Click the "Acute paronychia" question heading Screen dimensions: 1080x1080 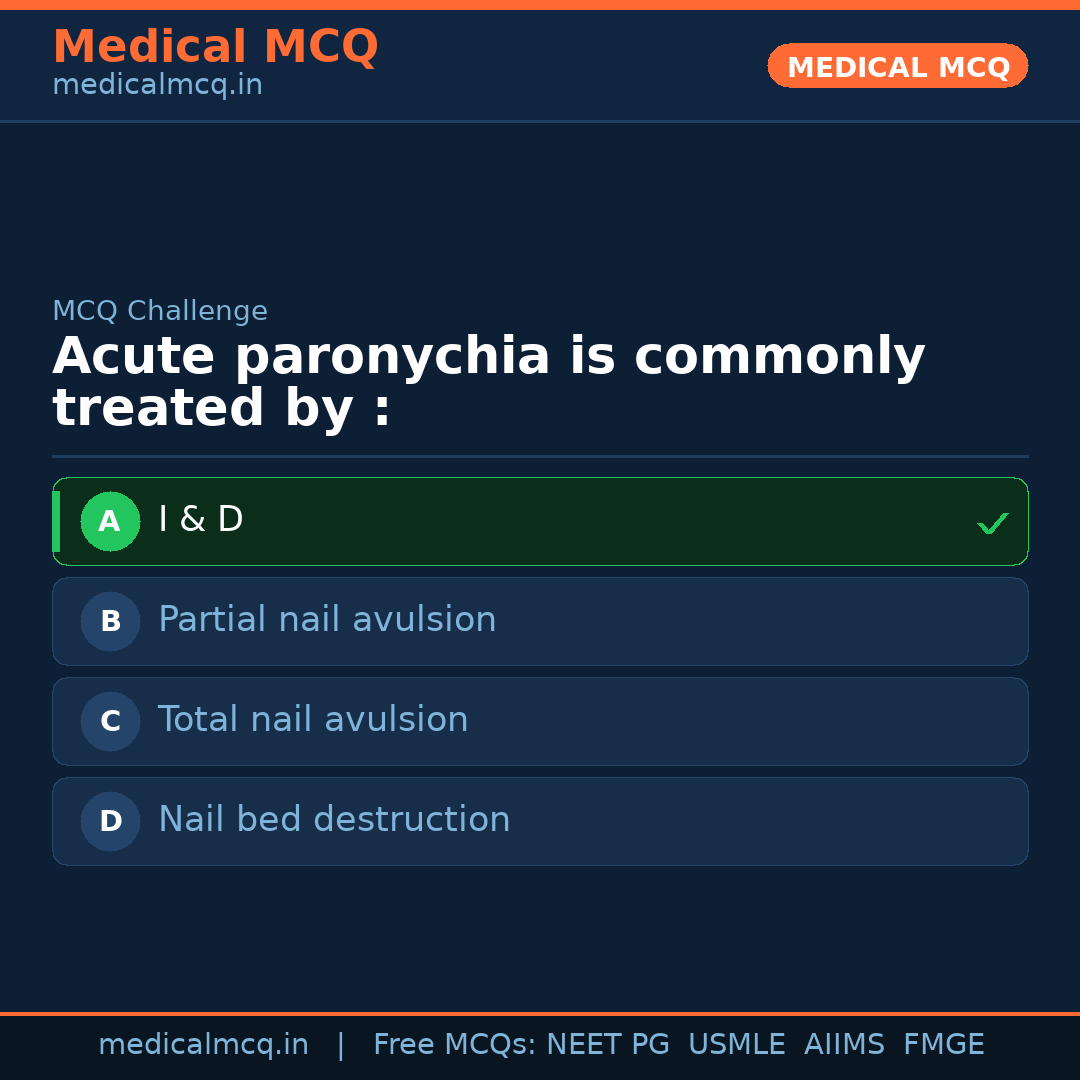[x=488, y=383]
